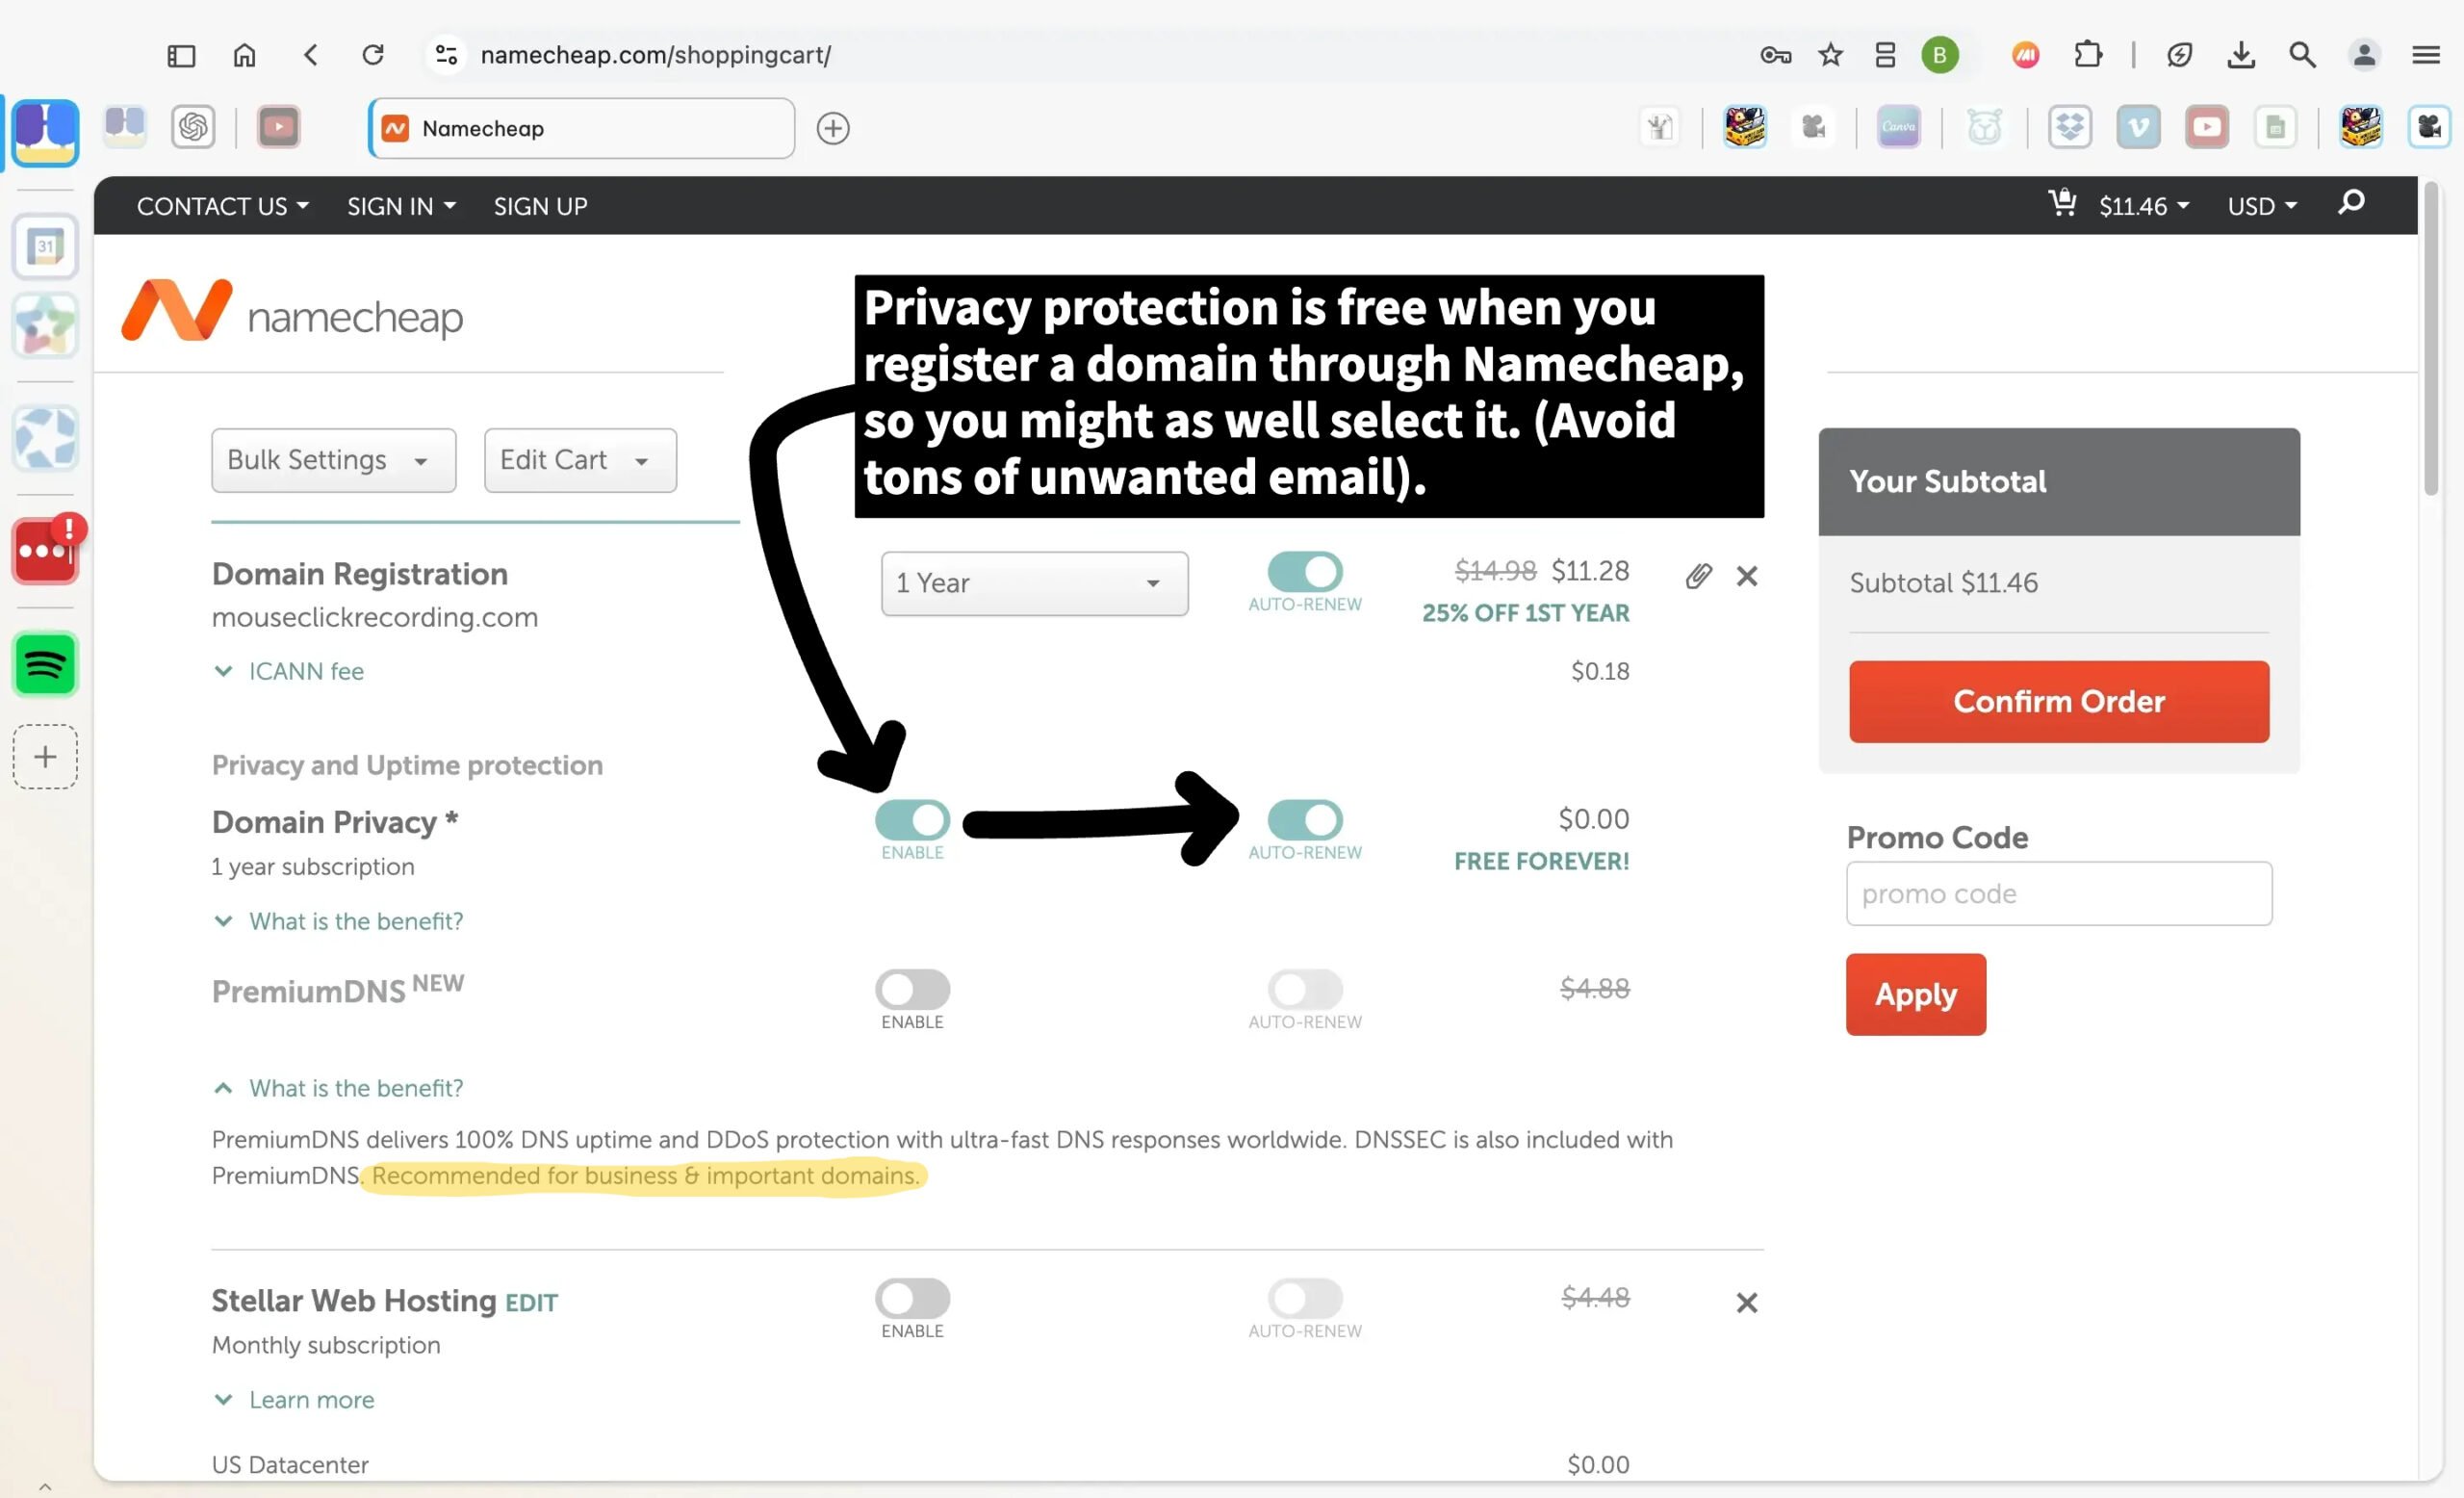Open browser downloads icon
Viewport: 2464px width, 1498px height.
[2241, 55]
